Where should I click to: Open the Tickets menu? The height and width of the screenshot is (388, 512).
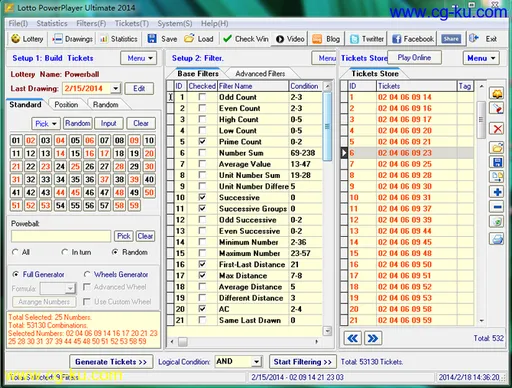[x=132, y=23]
